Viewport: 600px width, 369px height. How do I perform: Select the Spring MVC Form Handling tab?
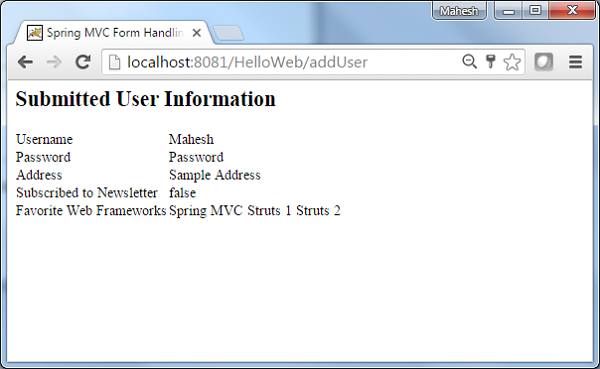coord(111,33)
